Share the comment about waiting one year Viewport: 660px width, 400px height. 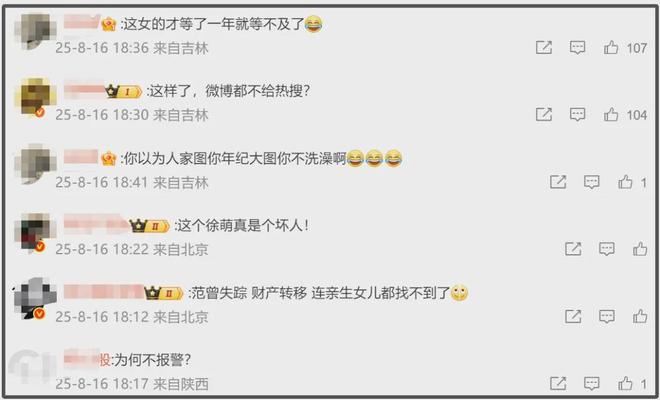coord(544,48)
